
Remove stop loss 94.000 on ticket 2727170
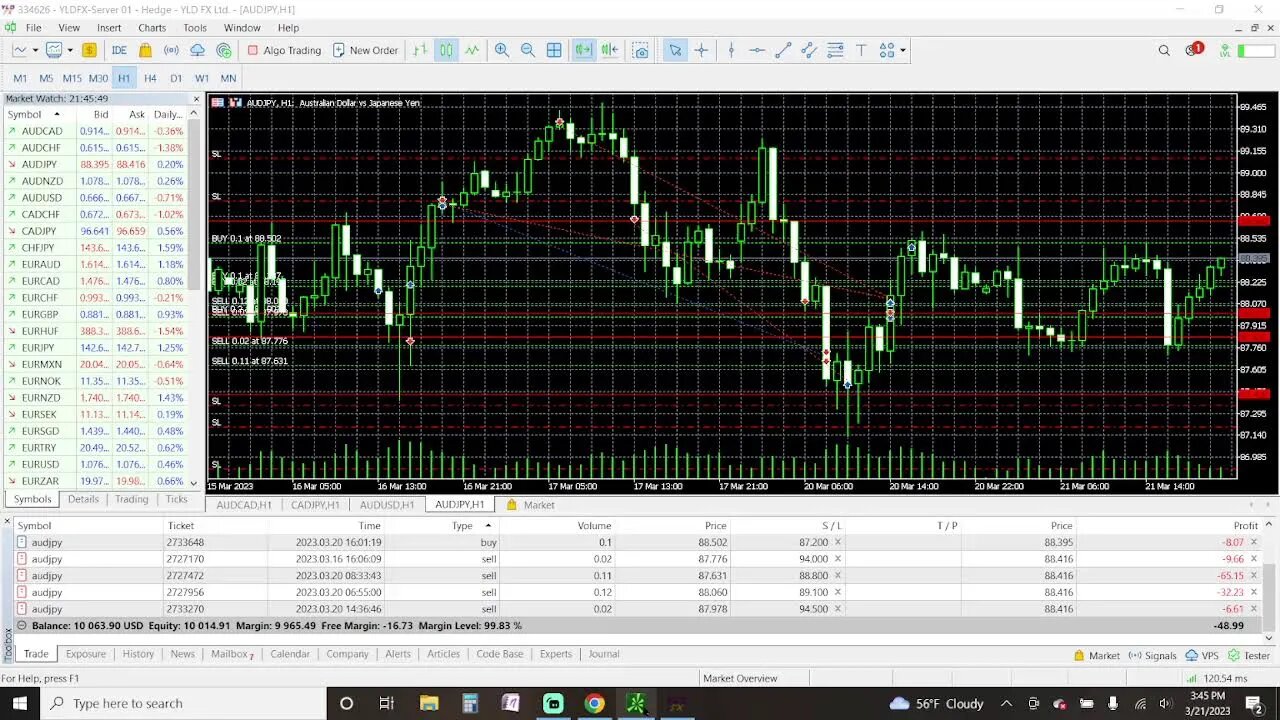pyautogui.click(x=838, y=559)
